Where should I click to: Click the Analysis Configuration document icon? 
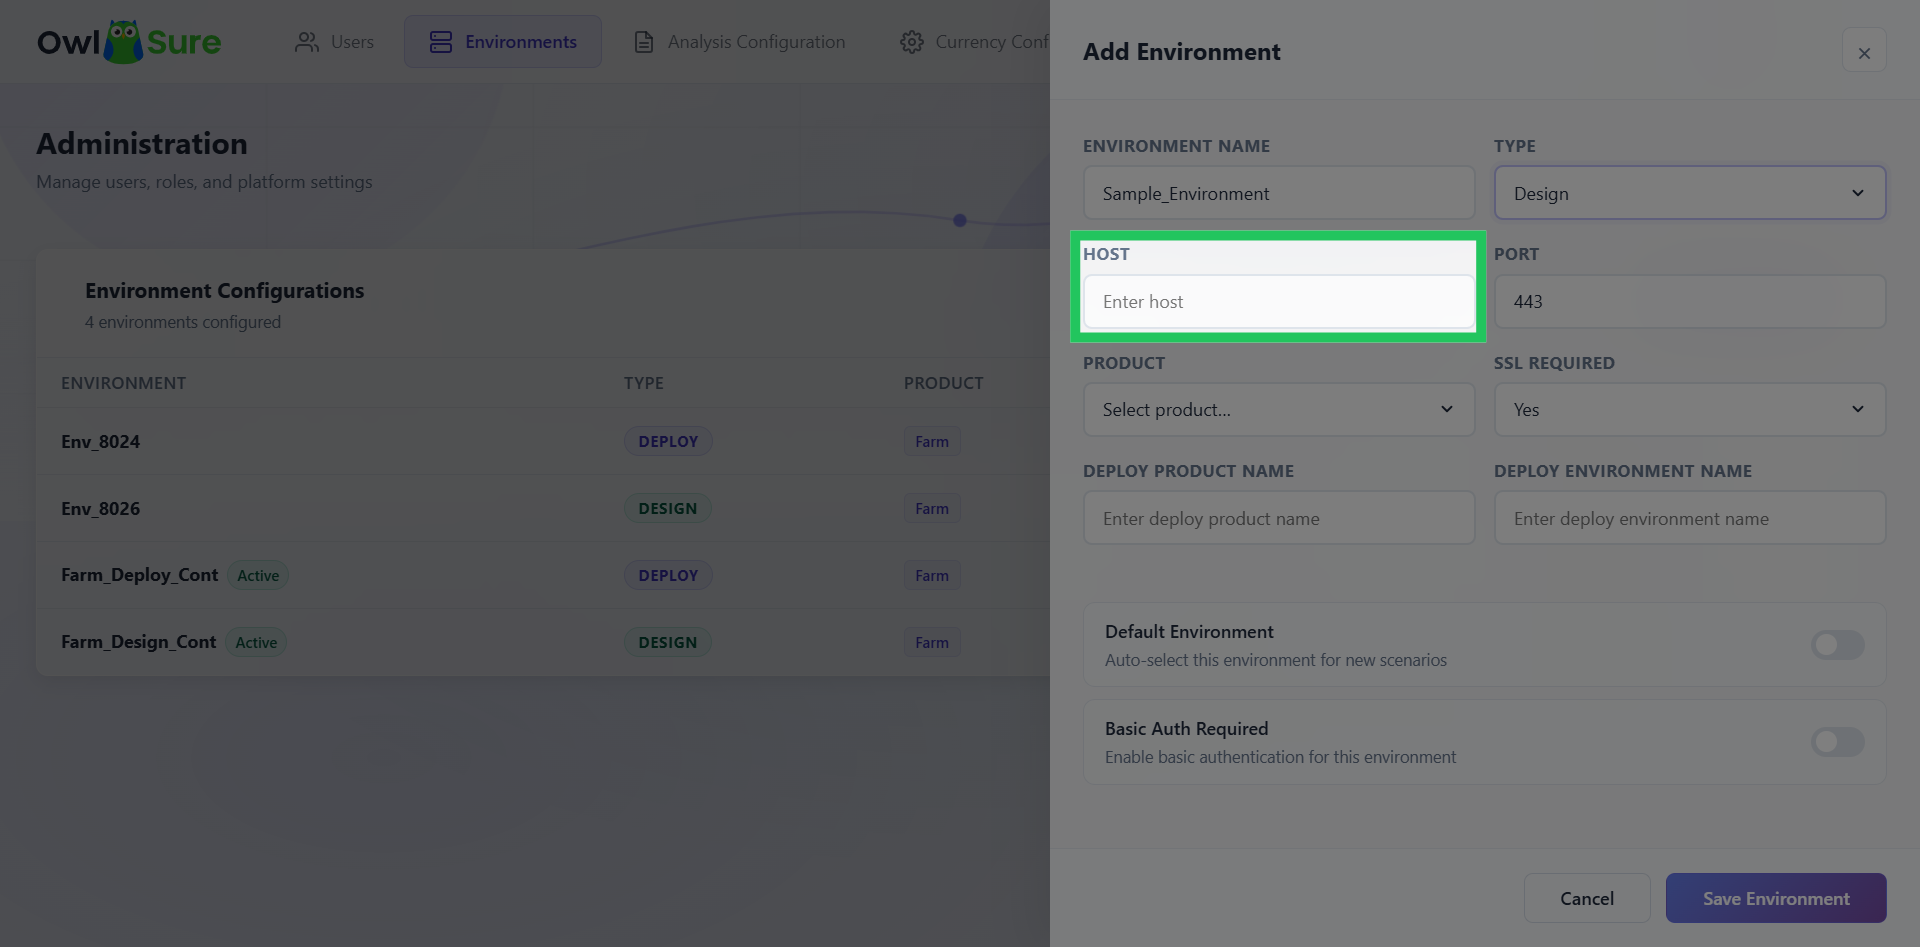pyautogui.click(x=644, y=42)
